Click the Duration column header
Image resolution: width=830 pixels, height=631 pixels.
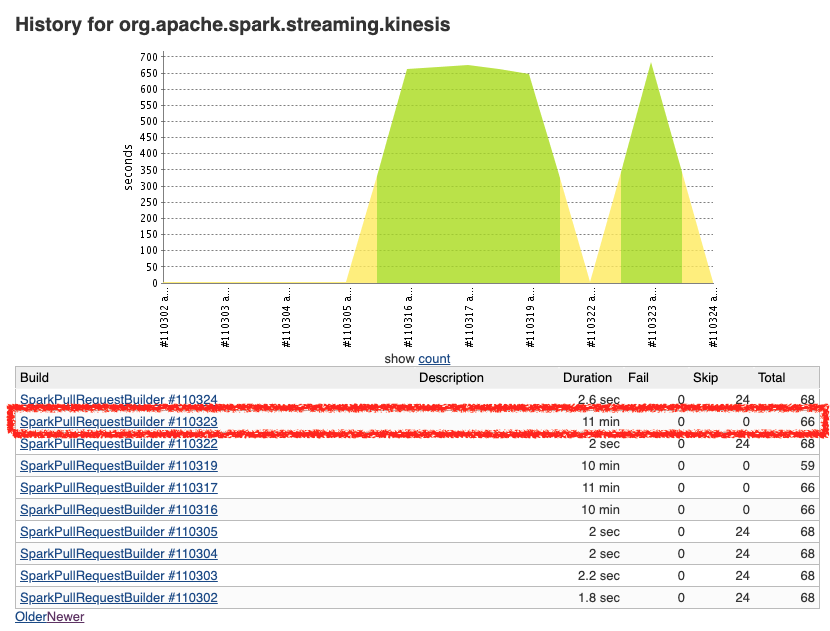587,377
